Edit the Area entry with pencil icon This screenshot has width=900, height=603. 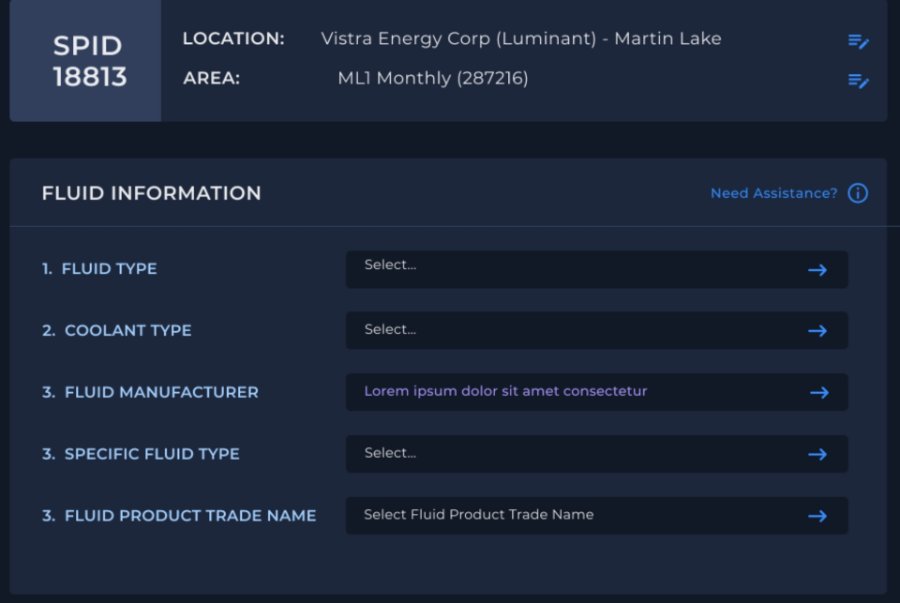pos(858,81)
